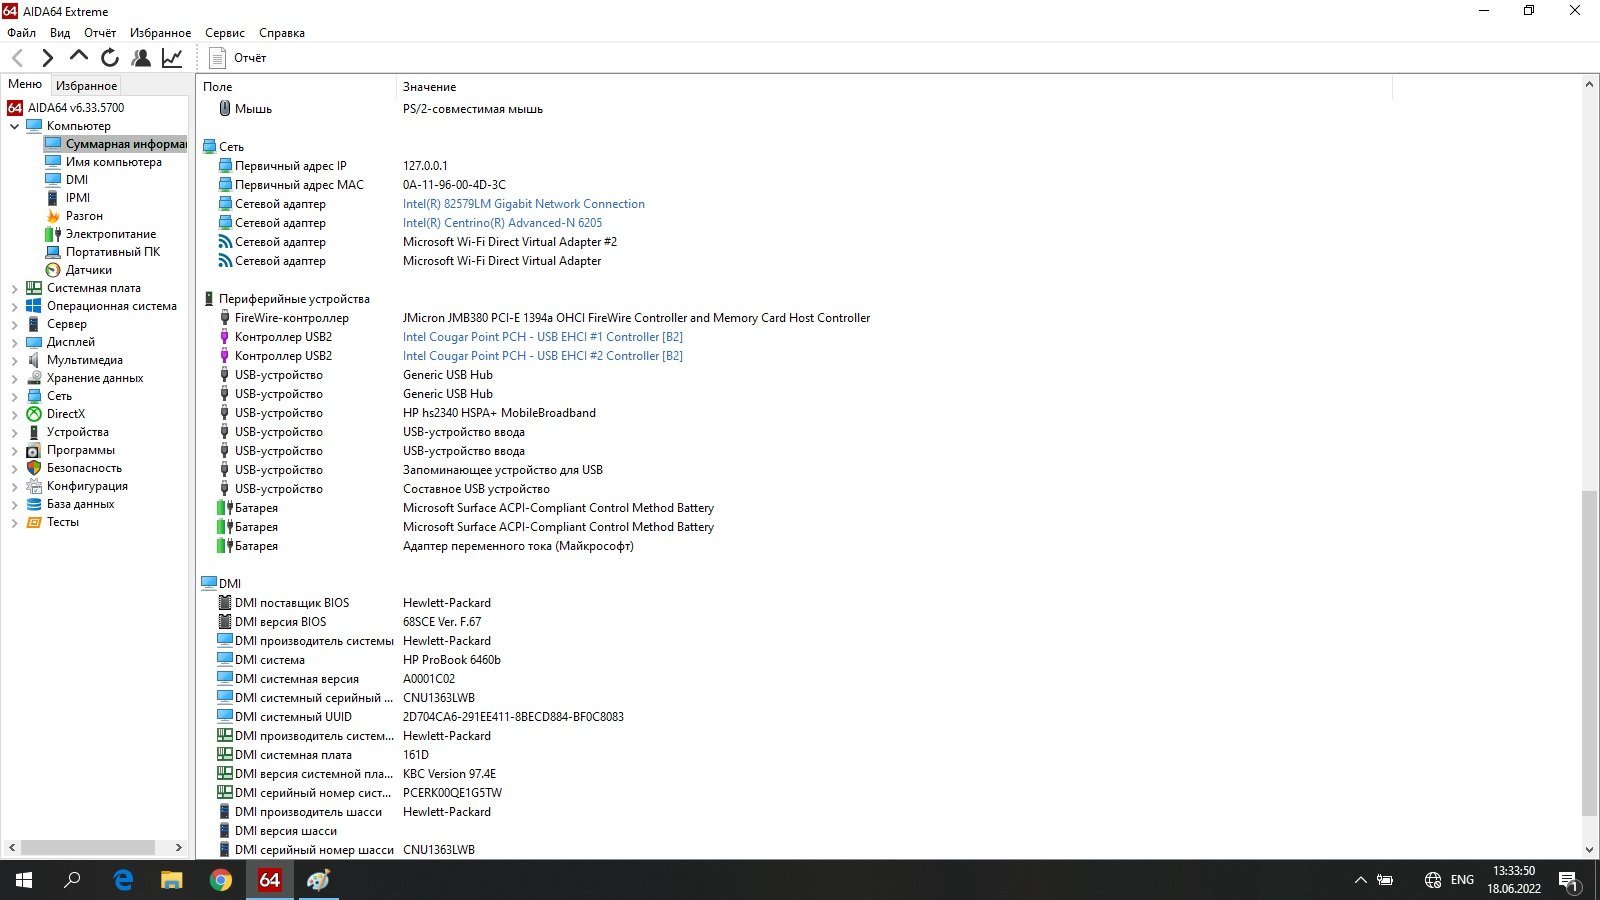Click the Forward navigation arrow

coord(47,58)
